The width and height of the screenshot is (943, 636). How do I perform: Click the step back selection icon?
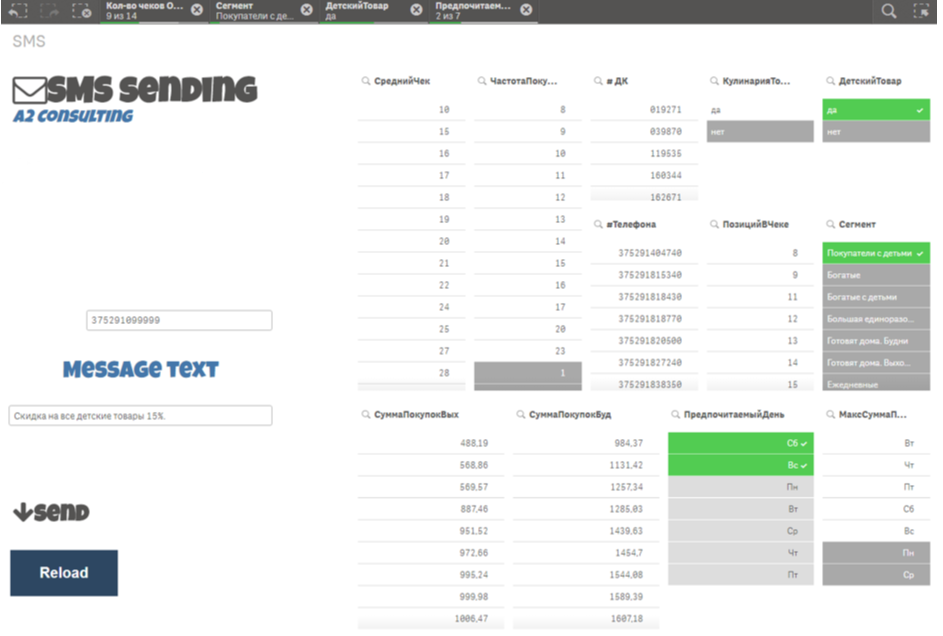[18, 11]
